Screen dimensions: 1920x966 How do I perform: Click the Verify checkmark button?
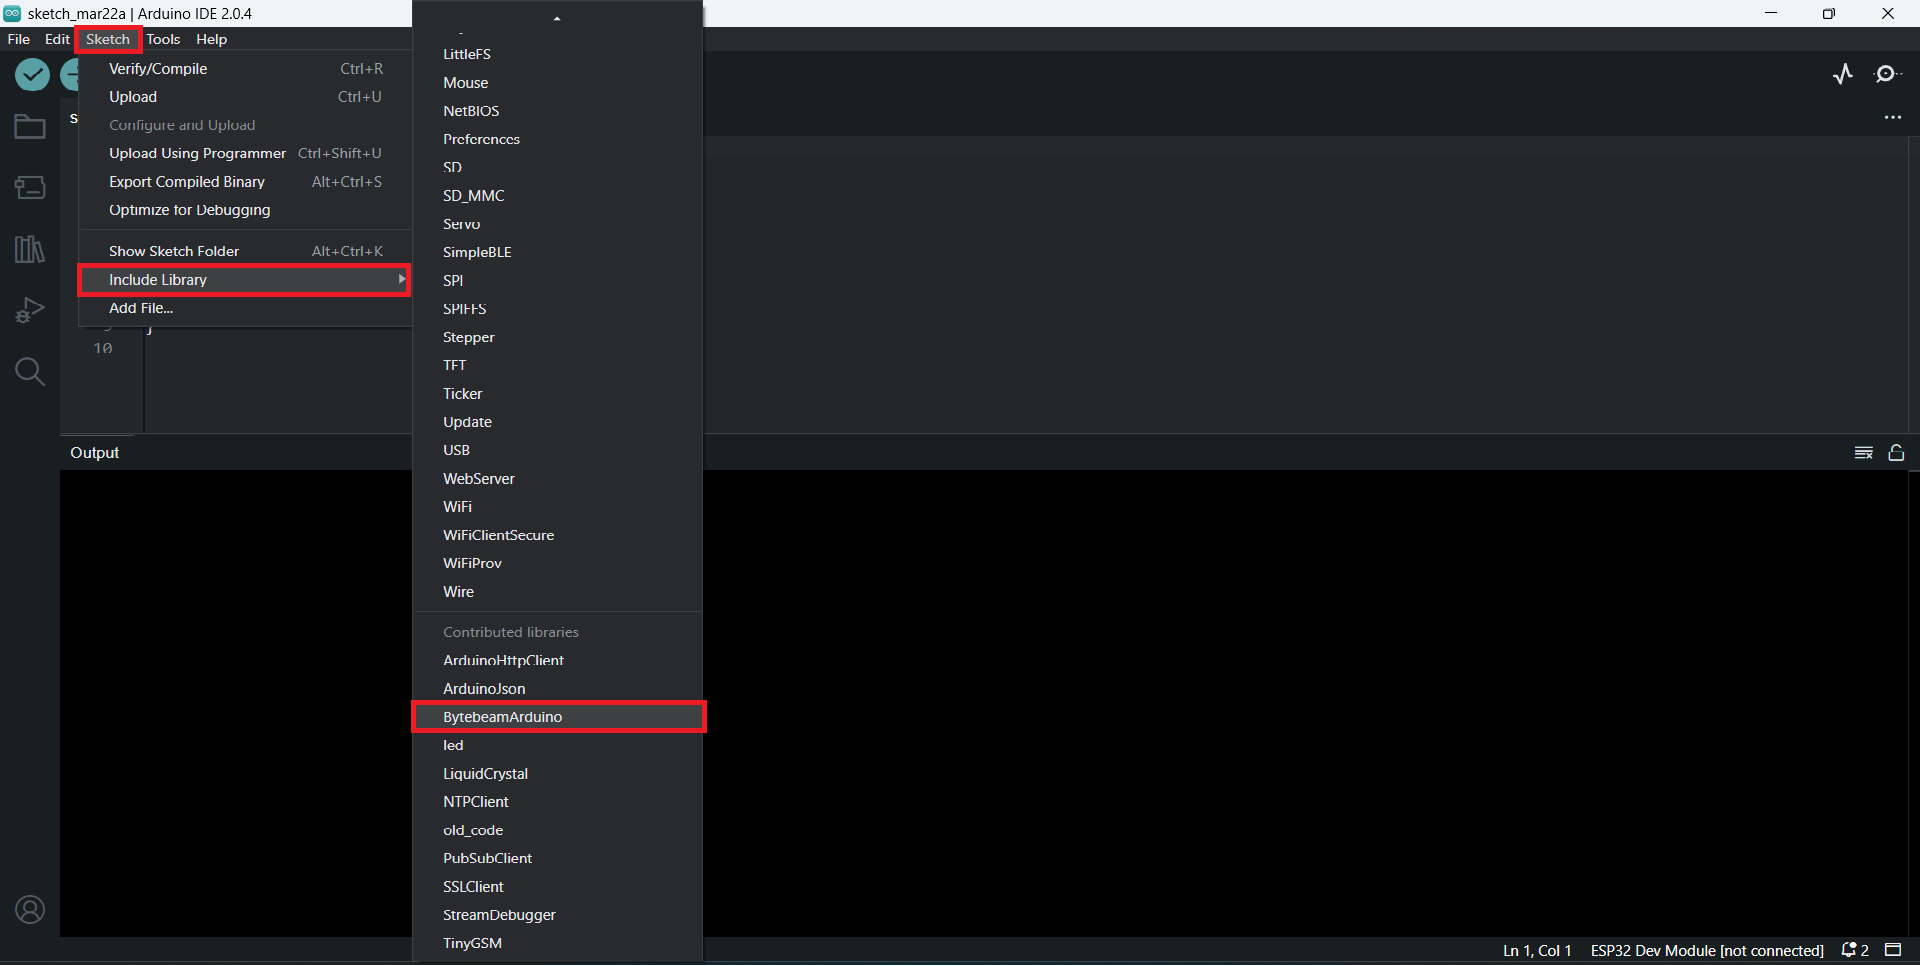pos(32,74)
